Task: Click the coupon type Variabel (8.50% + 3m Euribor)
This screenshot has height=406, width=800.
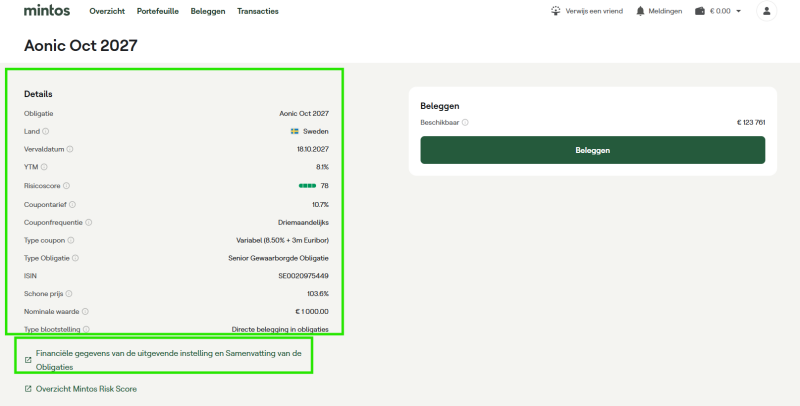Action: tap(283, 240)
